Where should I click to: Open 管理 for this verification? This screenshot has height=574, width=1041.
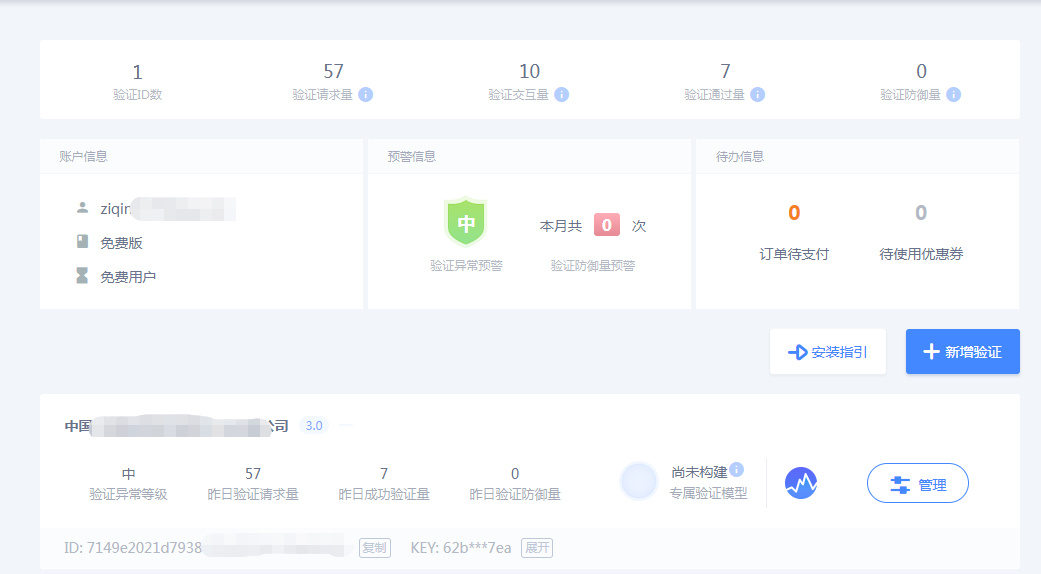click(x=917, y=484)
